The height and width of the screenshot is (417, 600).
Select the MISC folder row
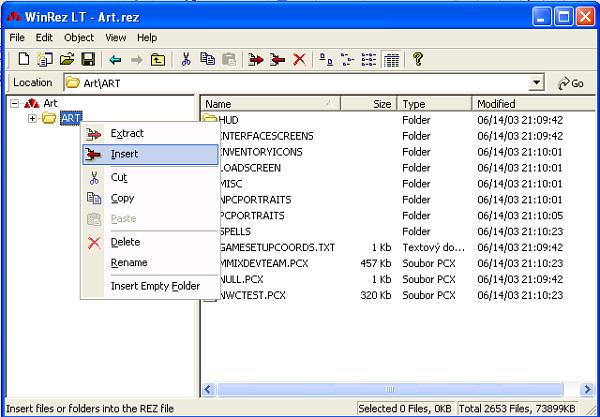pyautogui.click(x=398, y=184)
